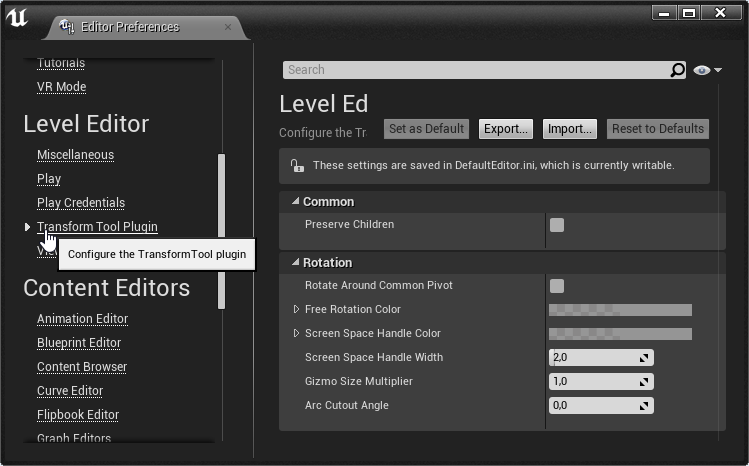Toggle the Preserve Children checkbox

[x=557, y=225]
